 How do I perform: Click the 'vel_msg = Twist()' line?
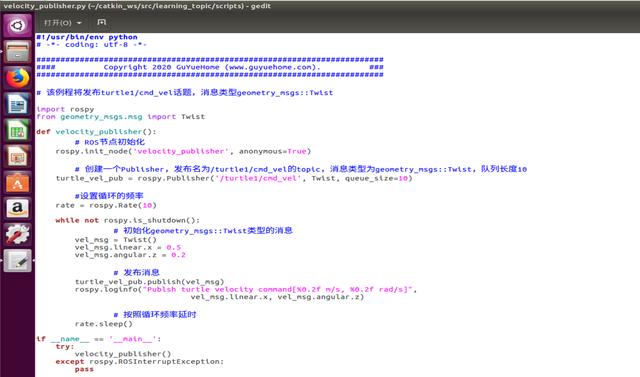tap(116, 240)
